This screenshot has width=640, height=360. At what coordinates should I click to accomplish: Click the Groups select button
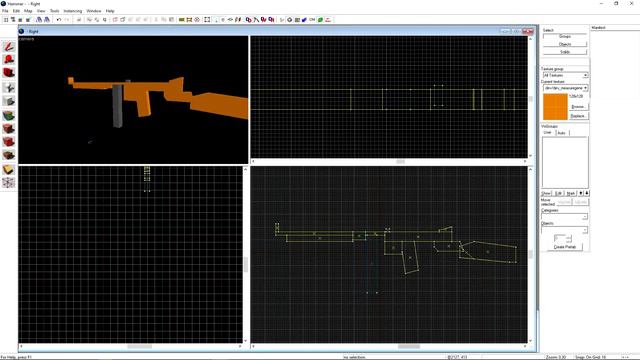click(565, 36)
